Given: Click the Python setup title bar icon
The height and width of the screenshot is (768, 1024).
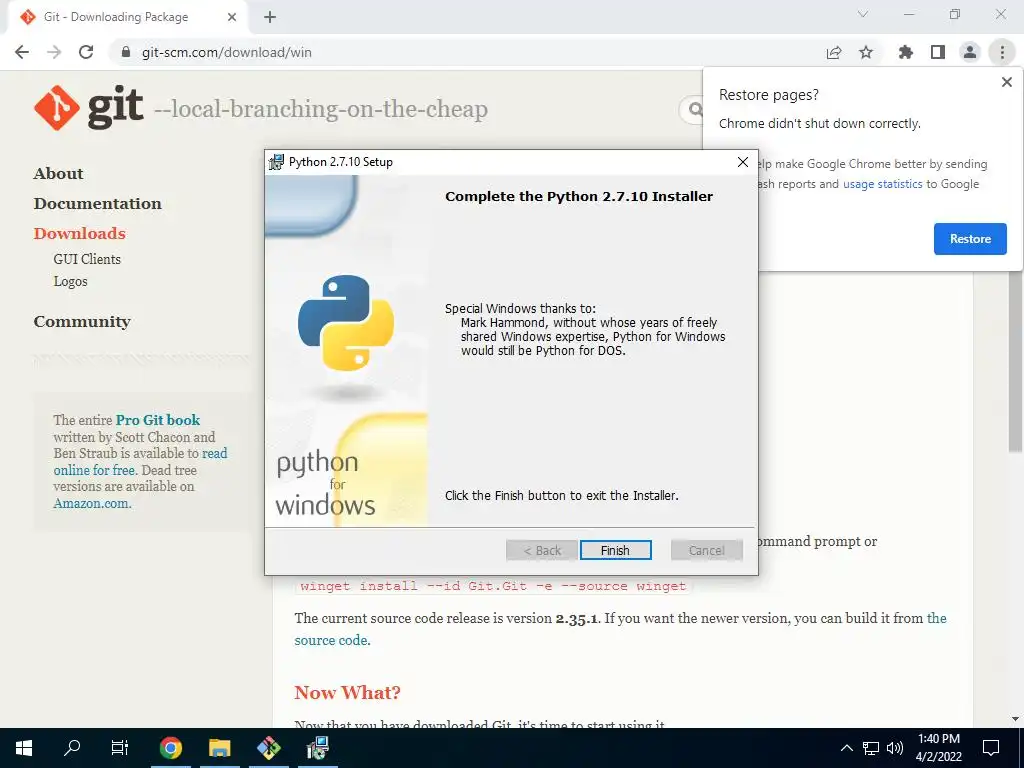Looking at the screenshot, I should (276, 162).
